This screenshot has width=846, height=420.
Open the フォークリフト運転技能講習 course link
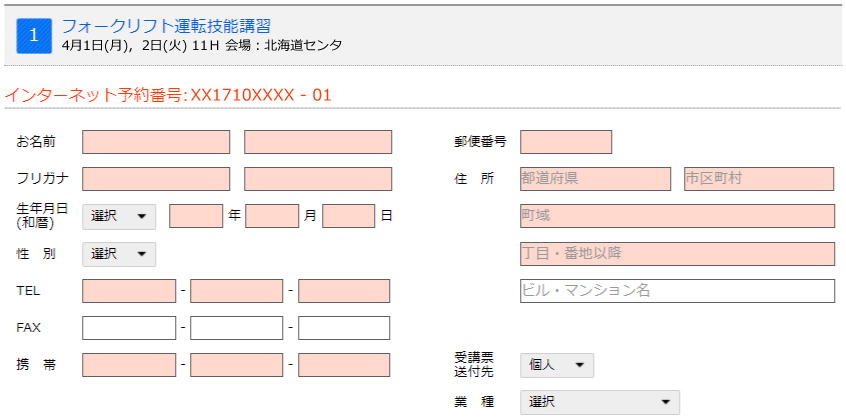[x=166, y=25]
